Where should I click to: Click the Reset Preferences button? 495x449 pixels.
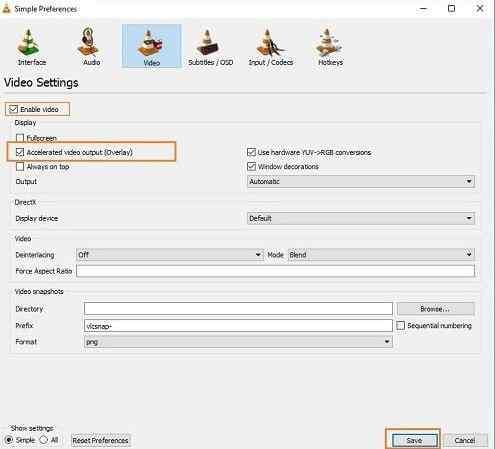click(x=100, y=440)
